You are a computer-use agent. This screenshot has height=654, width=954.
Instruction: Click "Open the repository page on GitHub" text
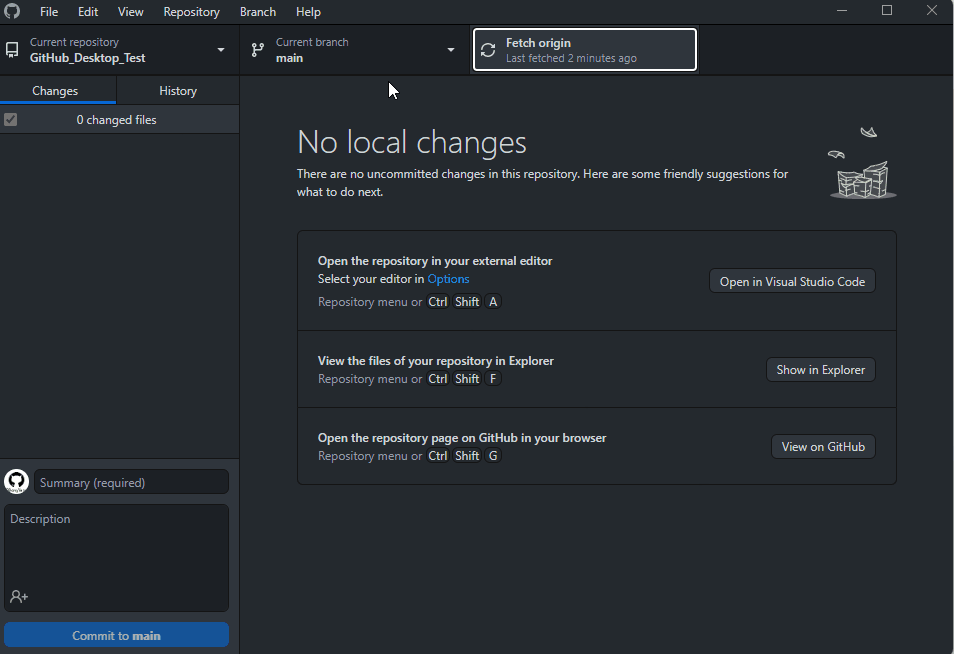tap(417, 438)
